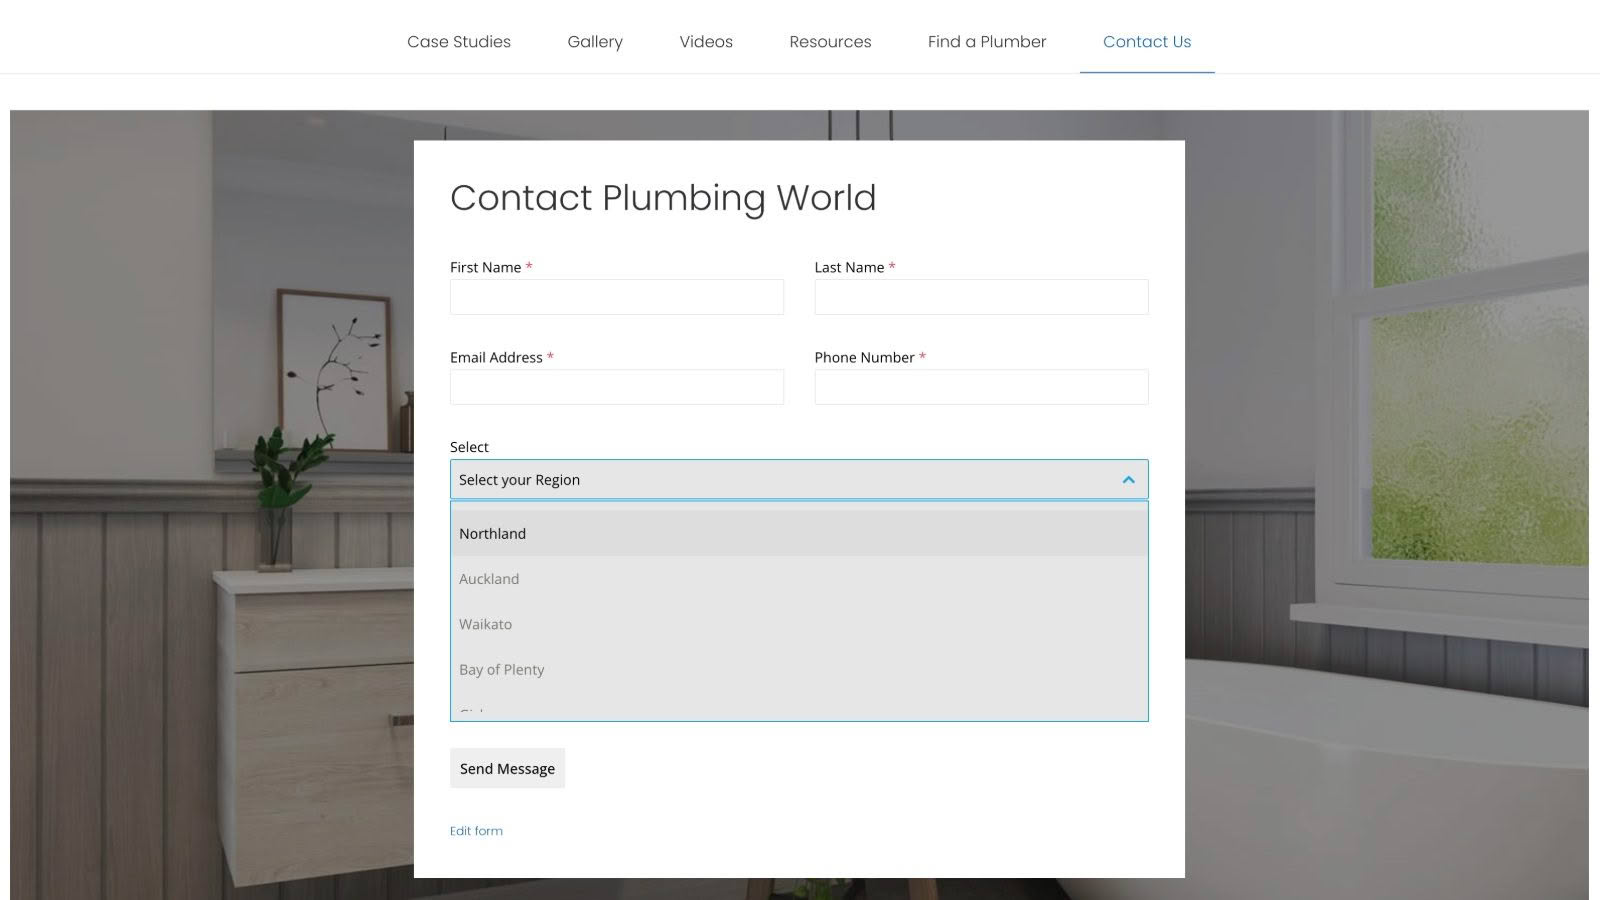Image resolution: width=1600 pixels, height=900 pixels.
Task: Open the Resources menu item
Action: (x=830, y=41)
